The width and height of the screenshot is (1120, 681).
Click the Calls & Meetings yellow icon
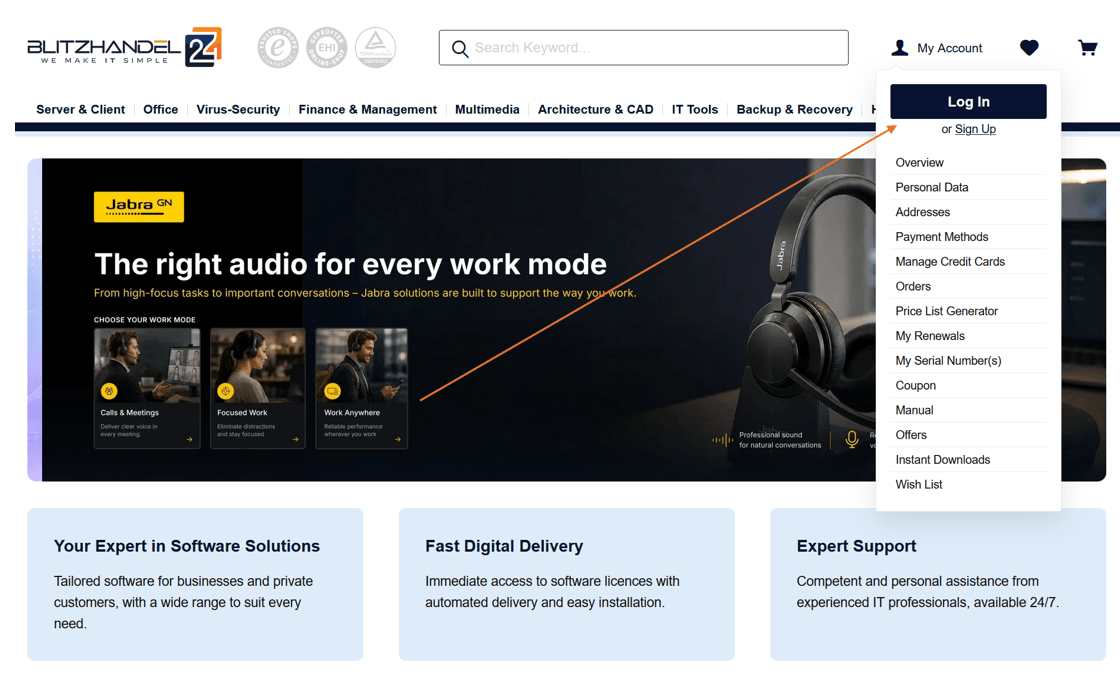[x=109, y=391]
